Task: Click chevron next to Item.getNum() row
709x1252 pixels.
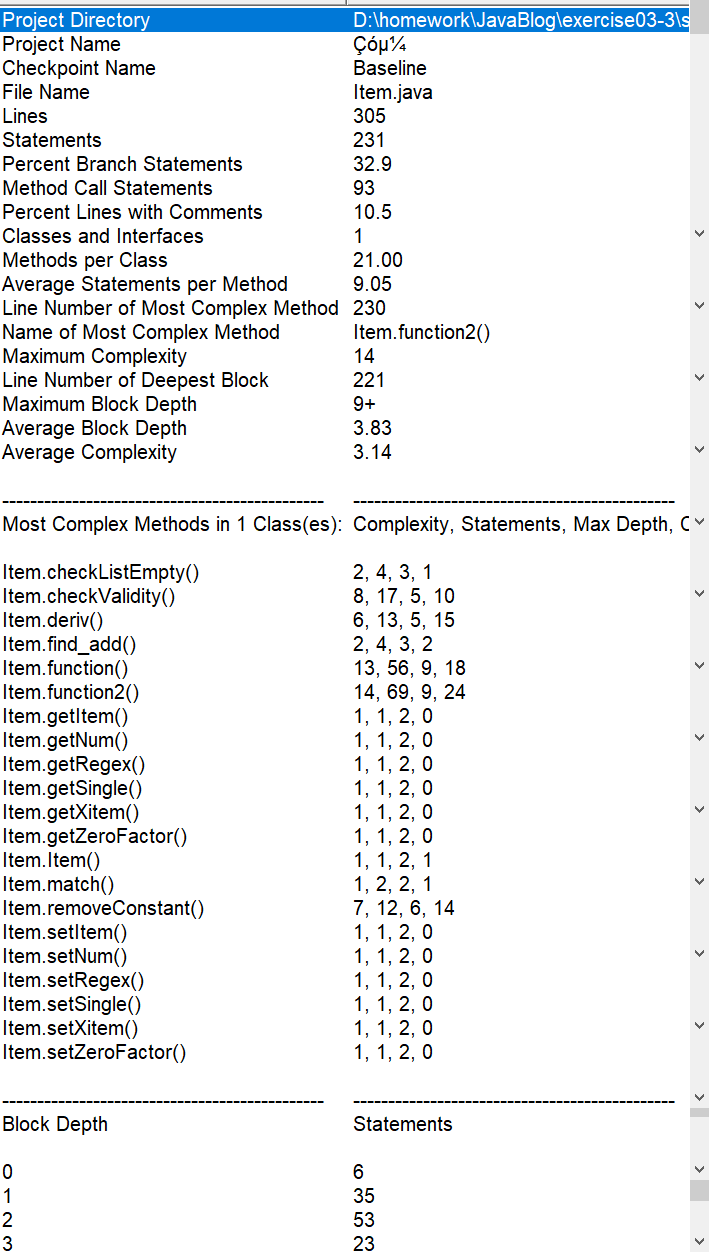Action: [699, 738]
